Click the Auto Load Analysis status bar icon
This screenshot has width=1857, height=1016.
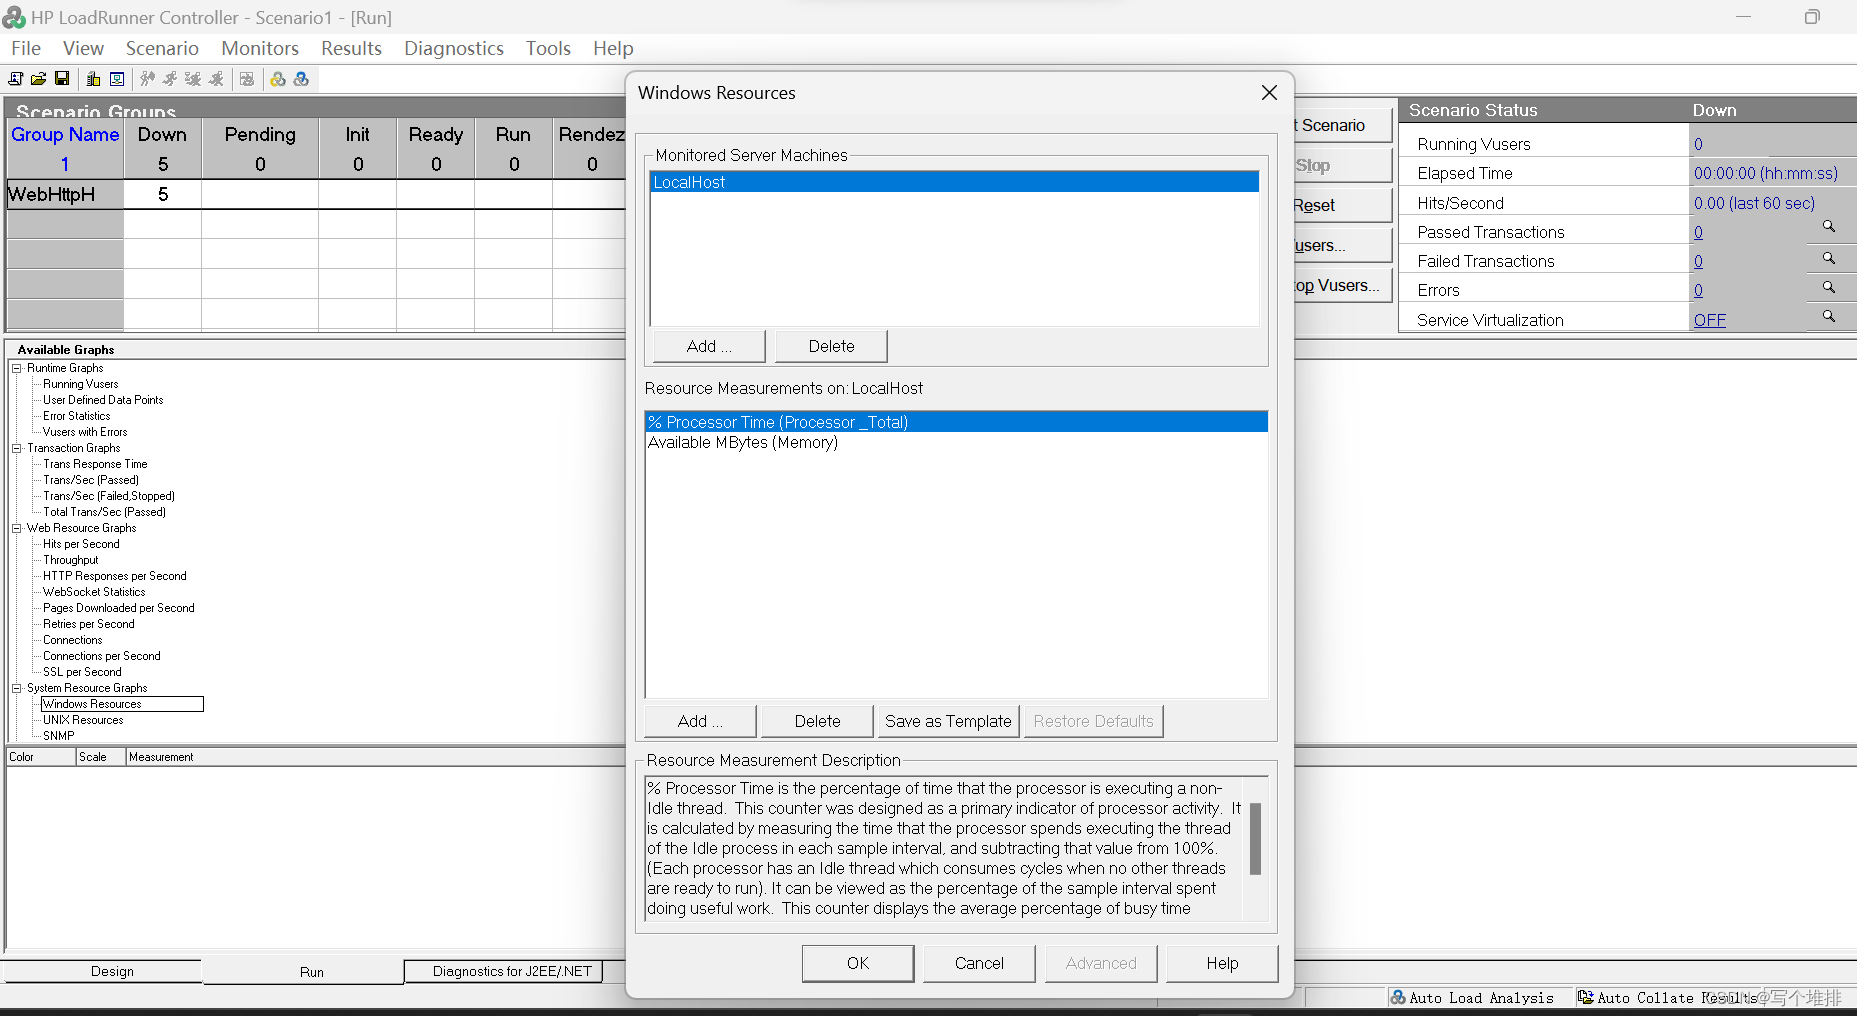coord(1398,997)
